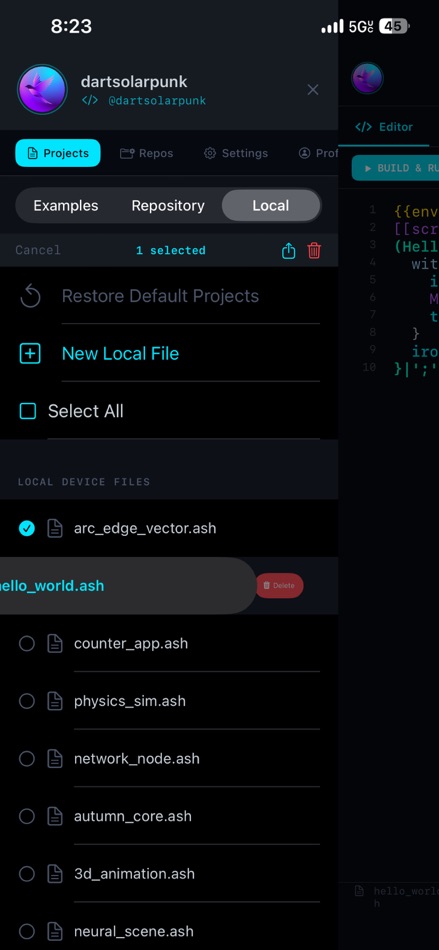Tap the file icon next to autumn_core.ash
The width and height of the screenshot is (439, 950).
click(x=55, y=816)
